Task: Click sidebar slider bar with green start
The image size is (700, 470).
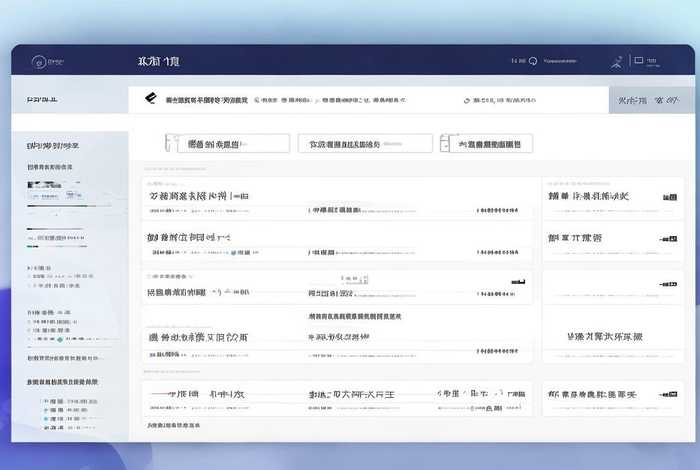Action: [x=57, y=246]
